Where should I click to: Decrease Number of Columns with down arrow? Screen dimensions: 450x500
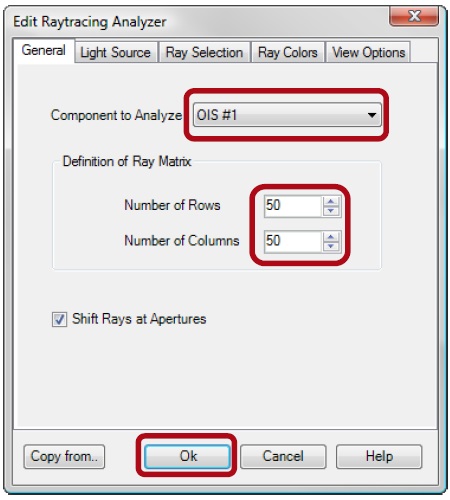click(x=331, y=246)
